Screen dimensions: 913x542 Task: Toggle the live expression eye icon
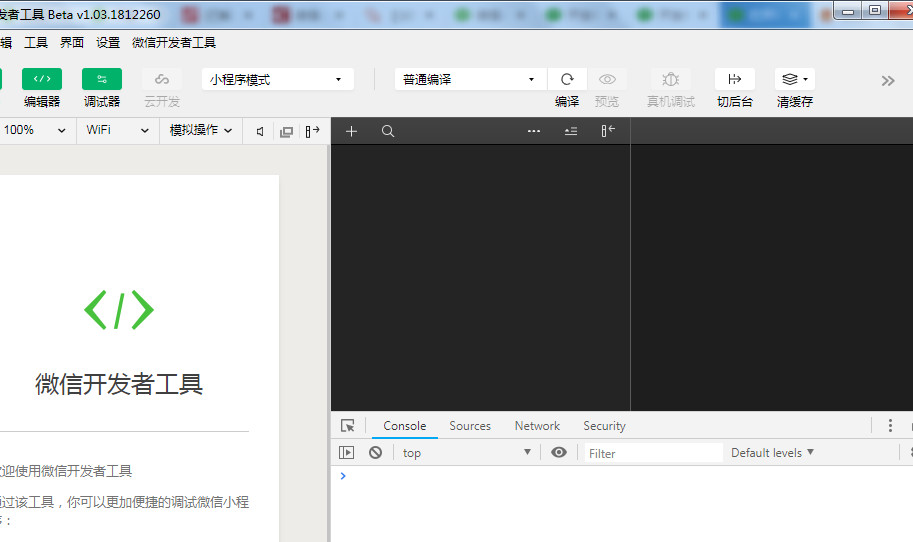[559, 452]
